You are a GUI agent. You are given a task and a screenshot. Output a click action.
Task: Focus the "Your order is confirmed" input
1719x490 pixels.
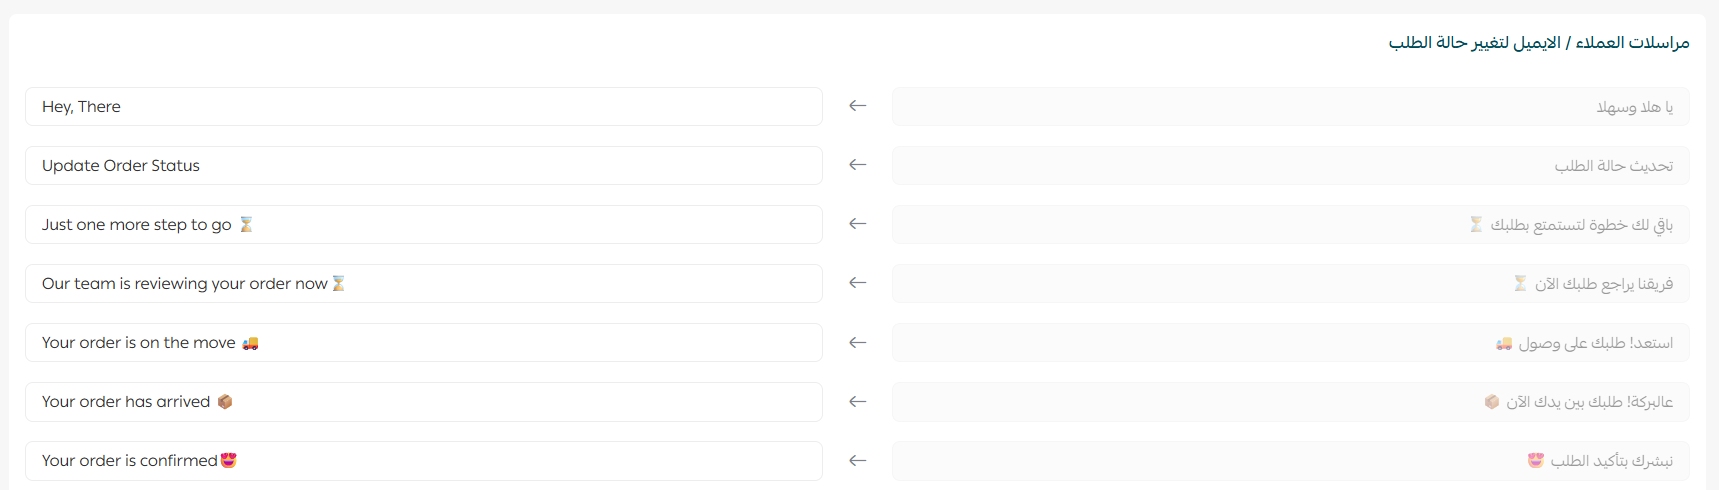(423, 460)
